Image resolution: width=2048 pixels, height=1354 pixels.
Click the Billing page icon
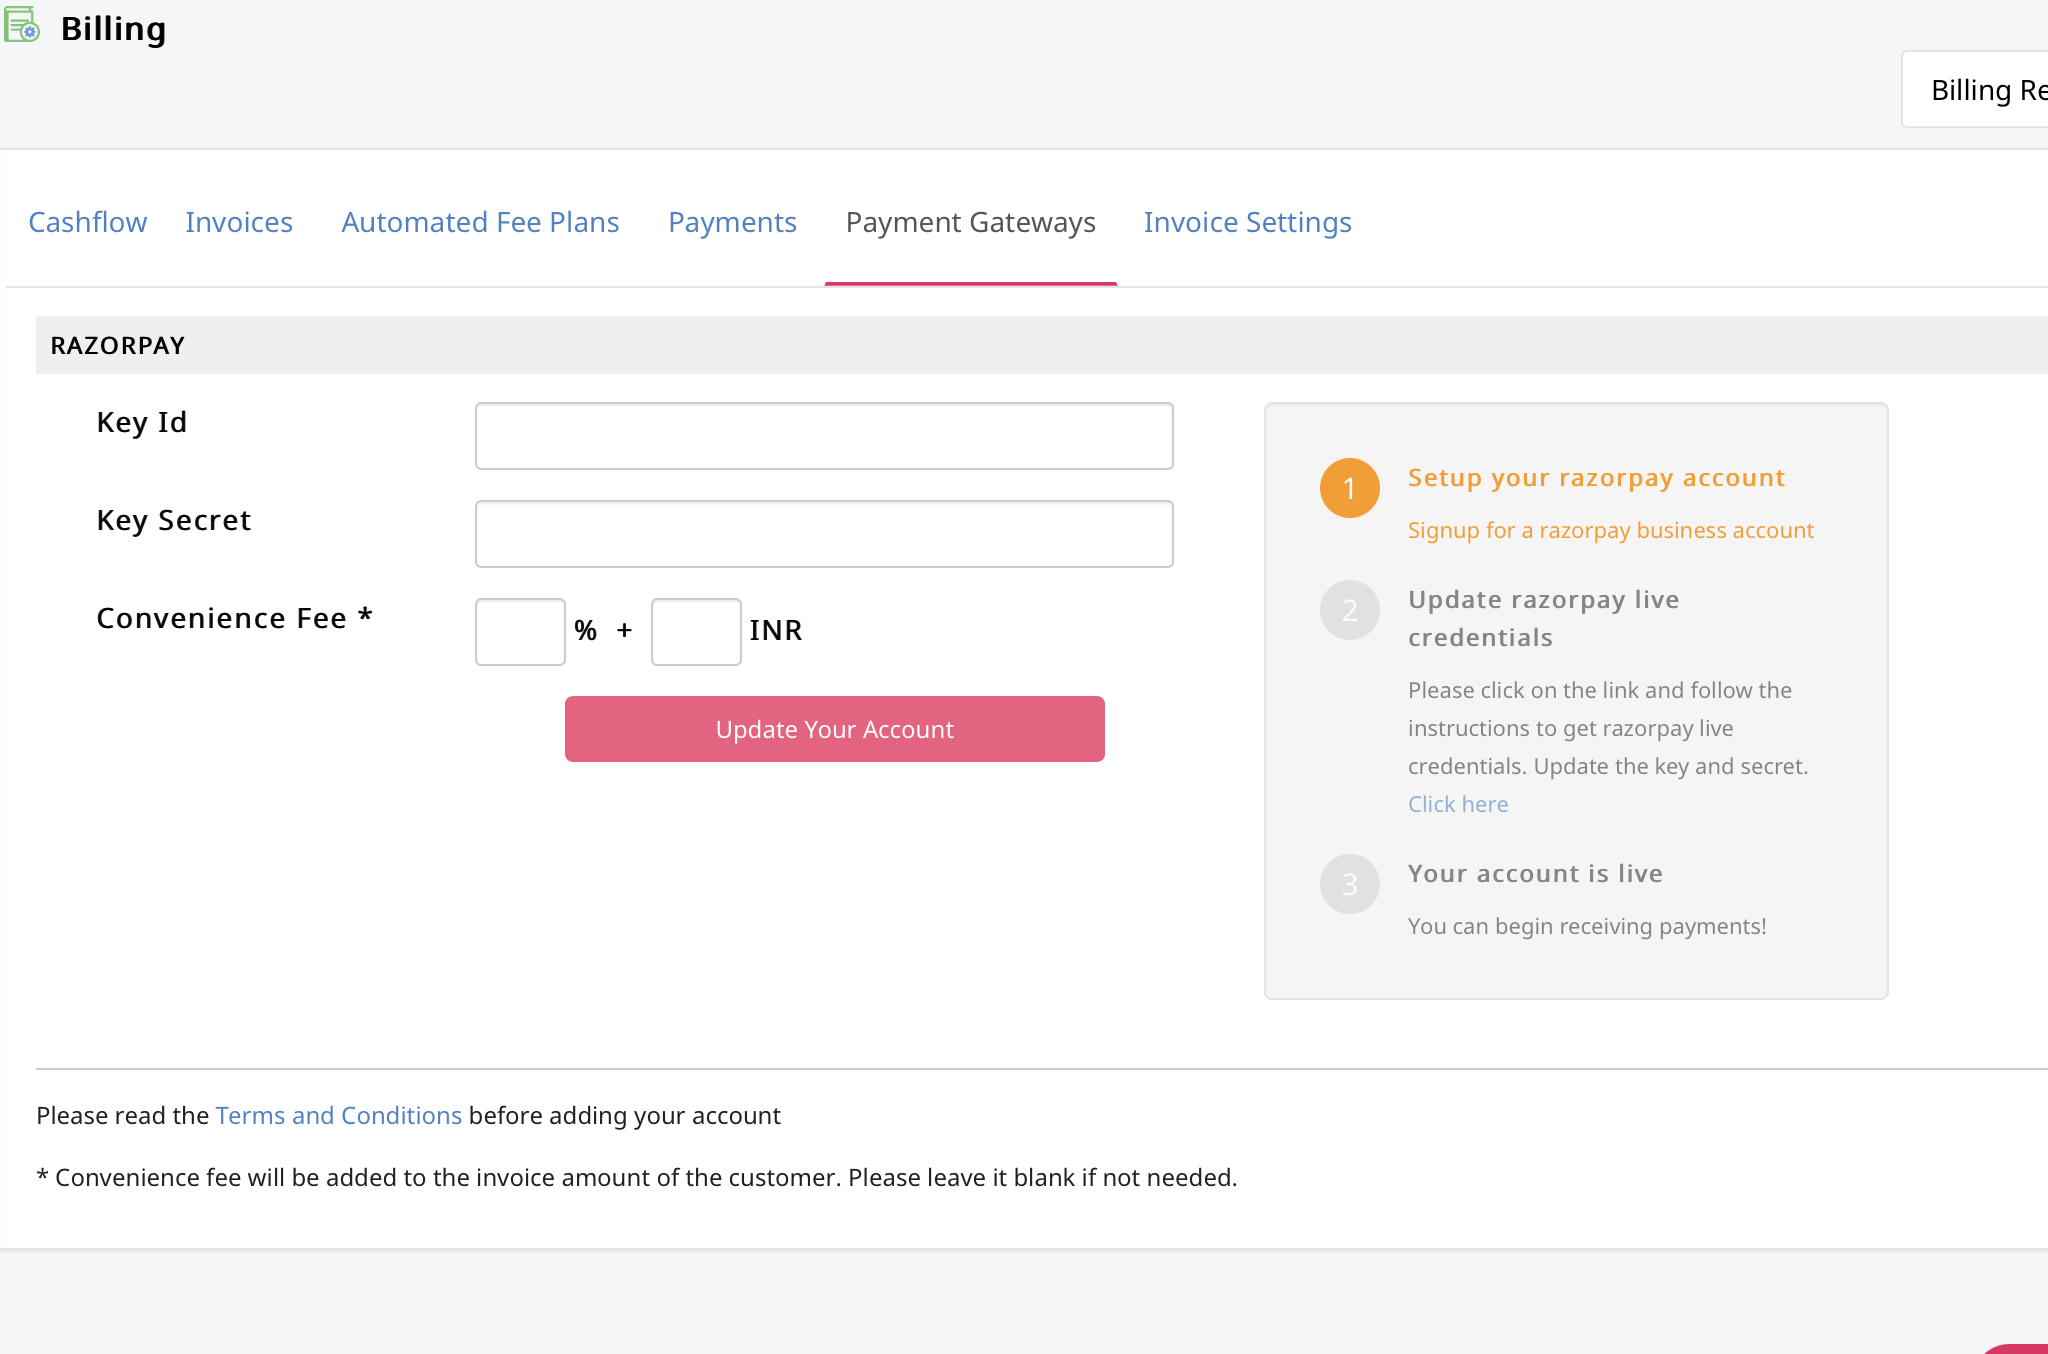pos(22,24)
